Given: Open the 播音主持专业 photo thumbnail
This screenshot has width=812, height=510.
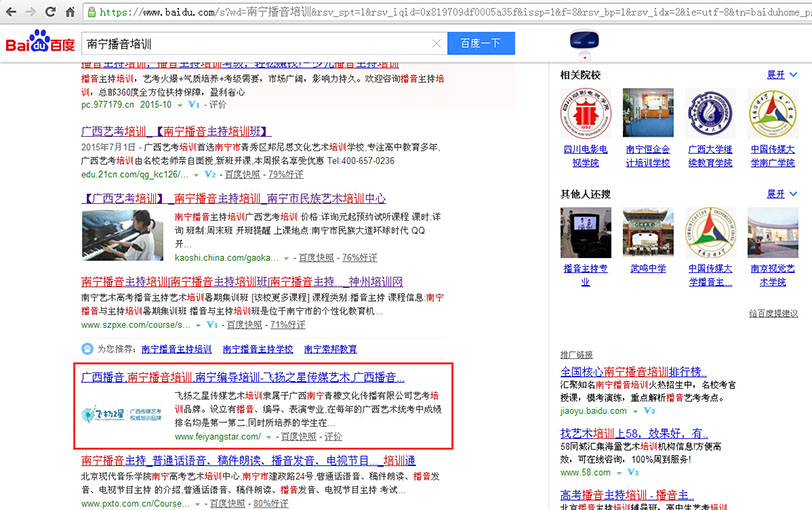Looking at the screenshot, I should coord(585,232).
